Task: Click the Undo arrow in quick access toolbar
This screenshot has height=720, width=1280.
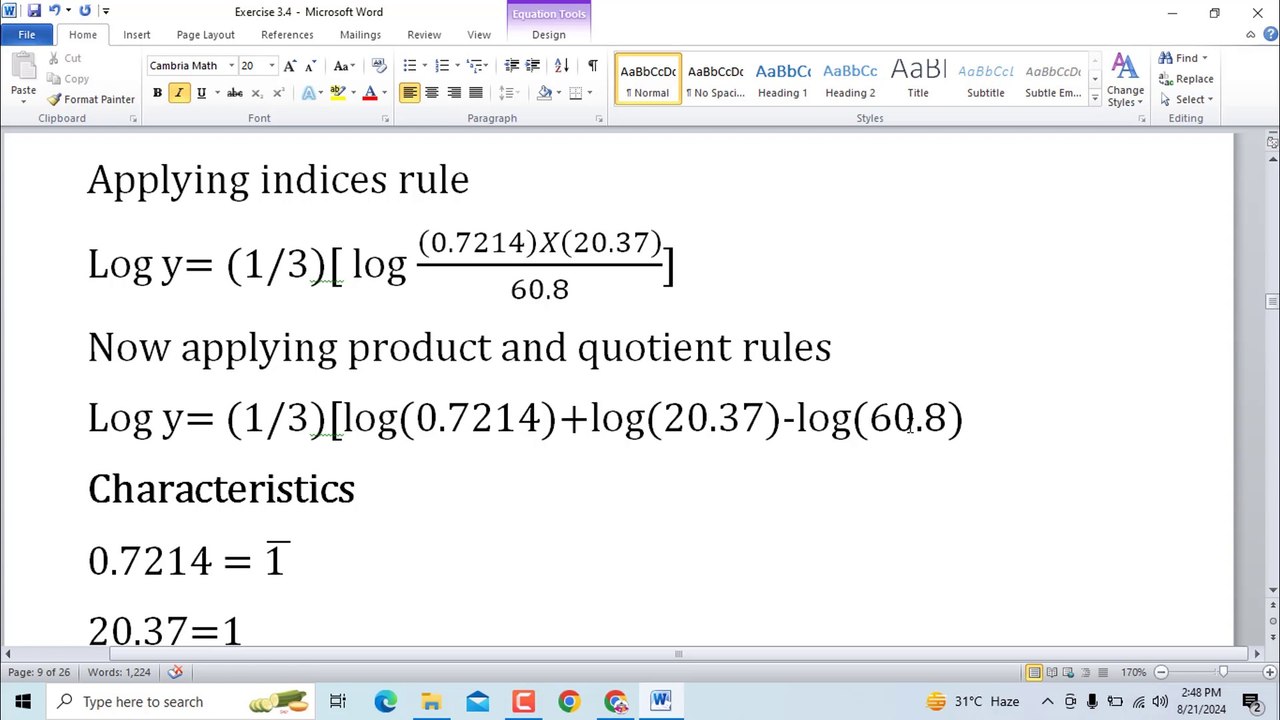Action: [x=55, y=11]
